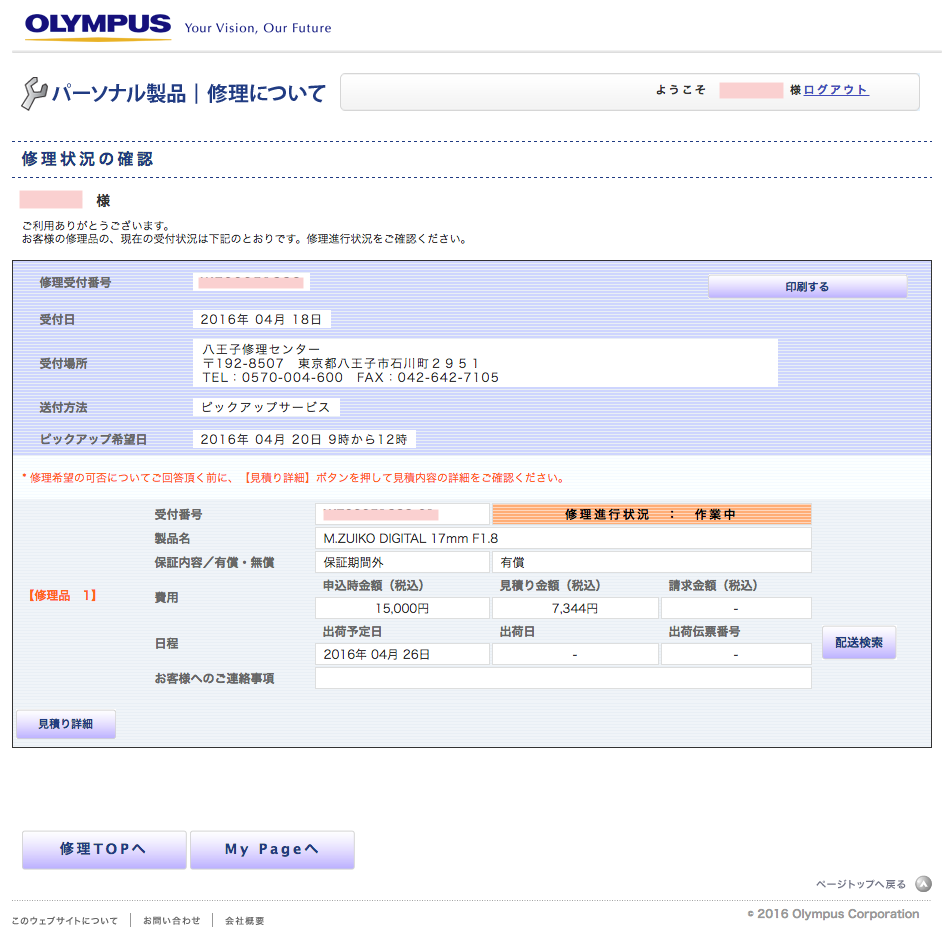The image size is (944, 936).
Task: Click the 修理受付番号 label
Action: (x=75, y=282)
